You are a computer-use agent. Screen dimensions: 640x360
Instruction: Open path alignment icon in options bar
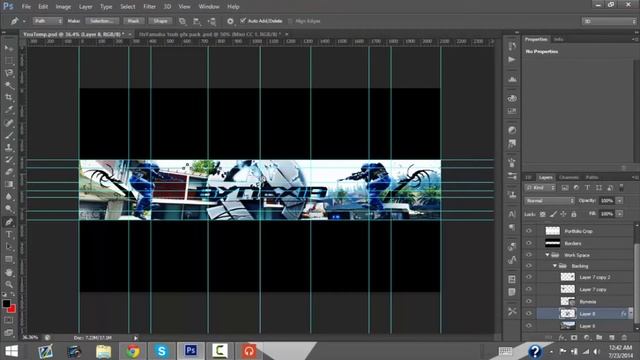(x=197, y=21)
